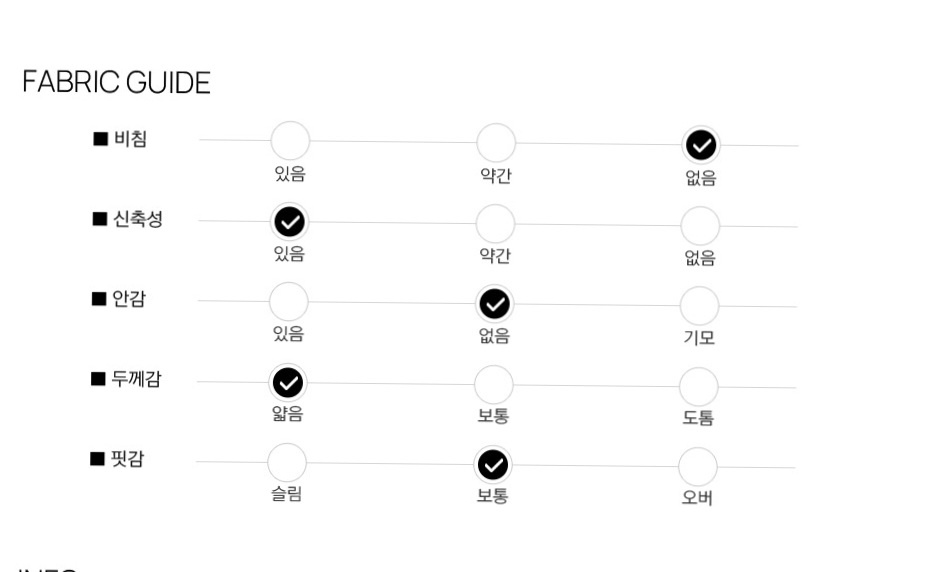Click checked 없음 circle in 비침 row
This screenshot has height=572, width=946.
(x=701, y=145)
